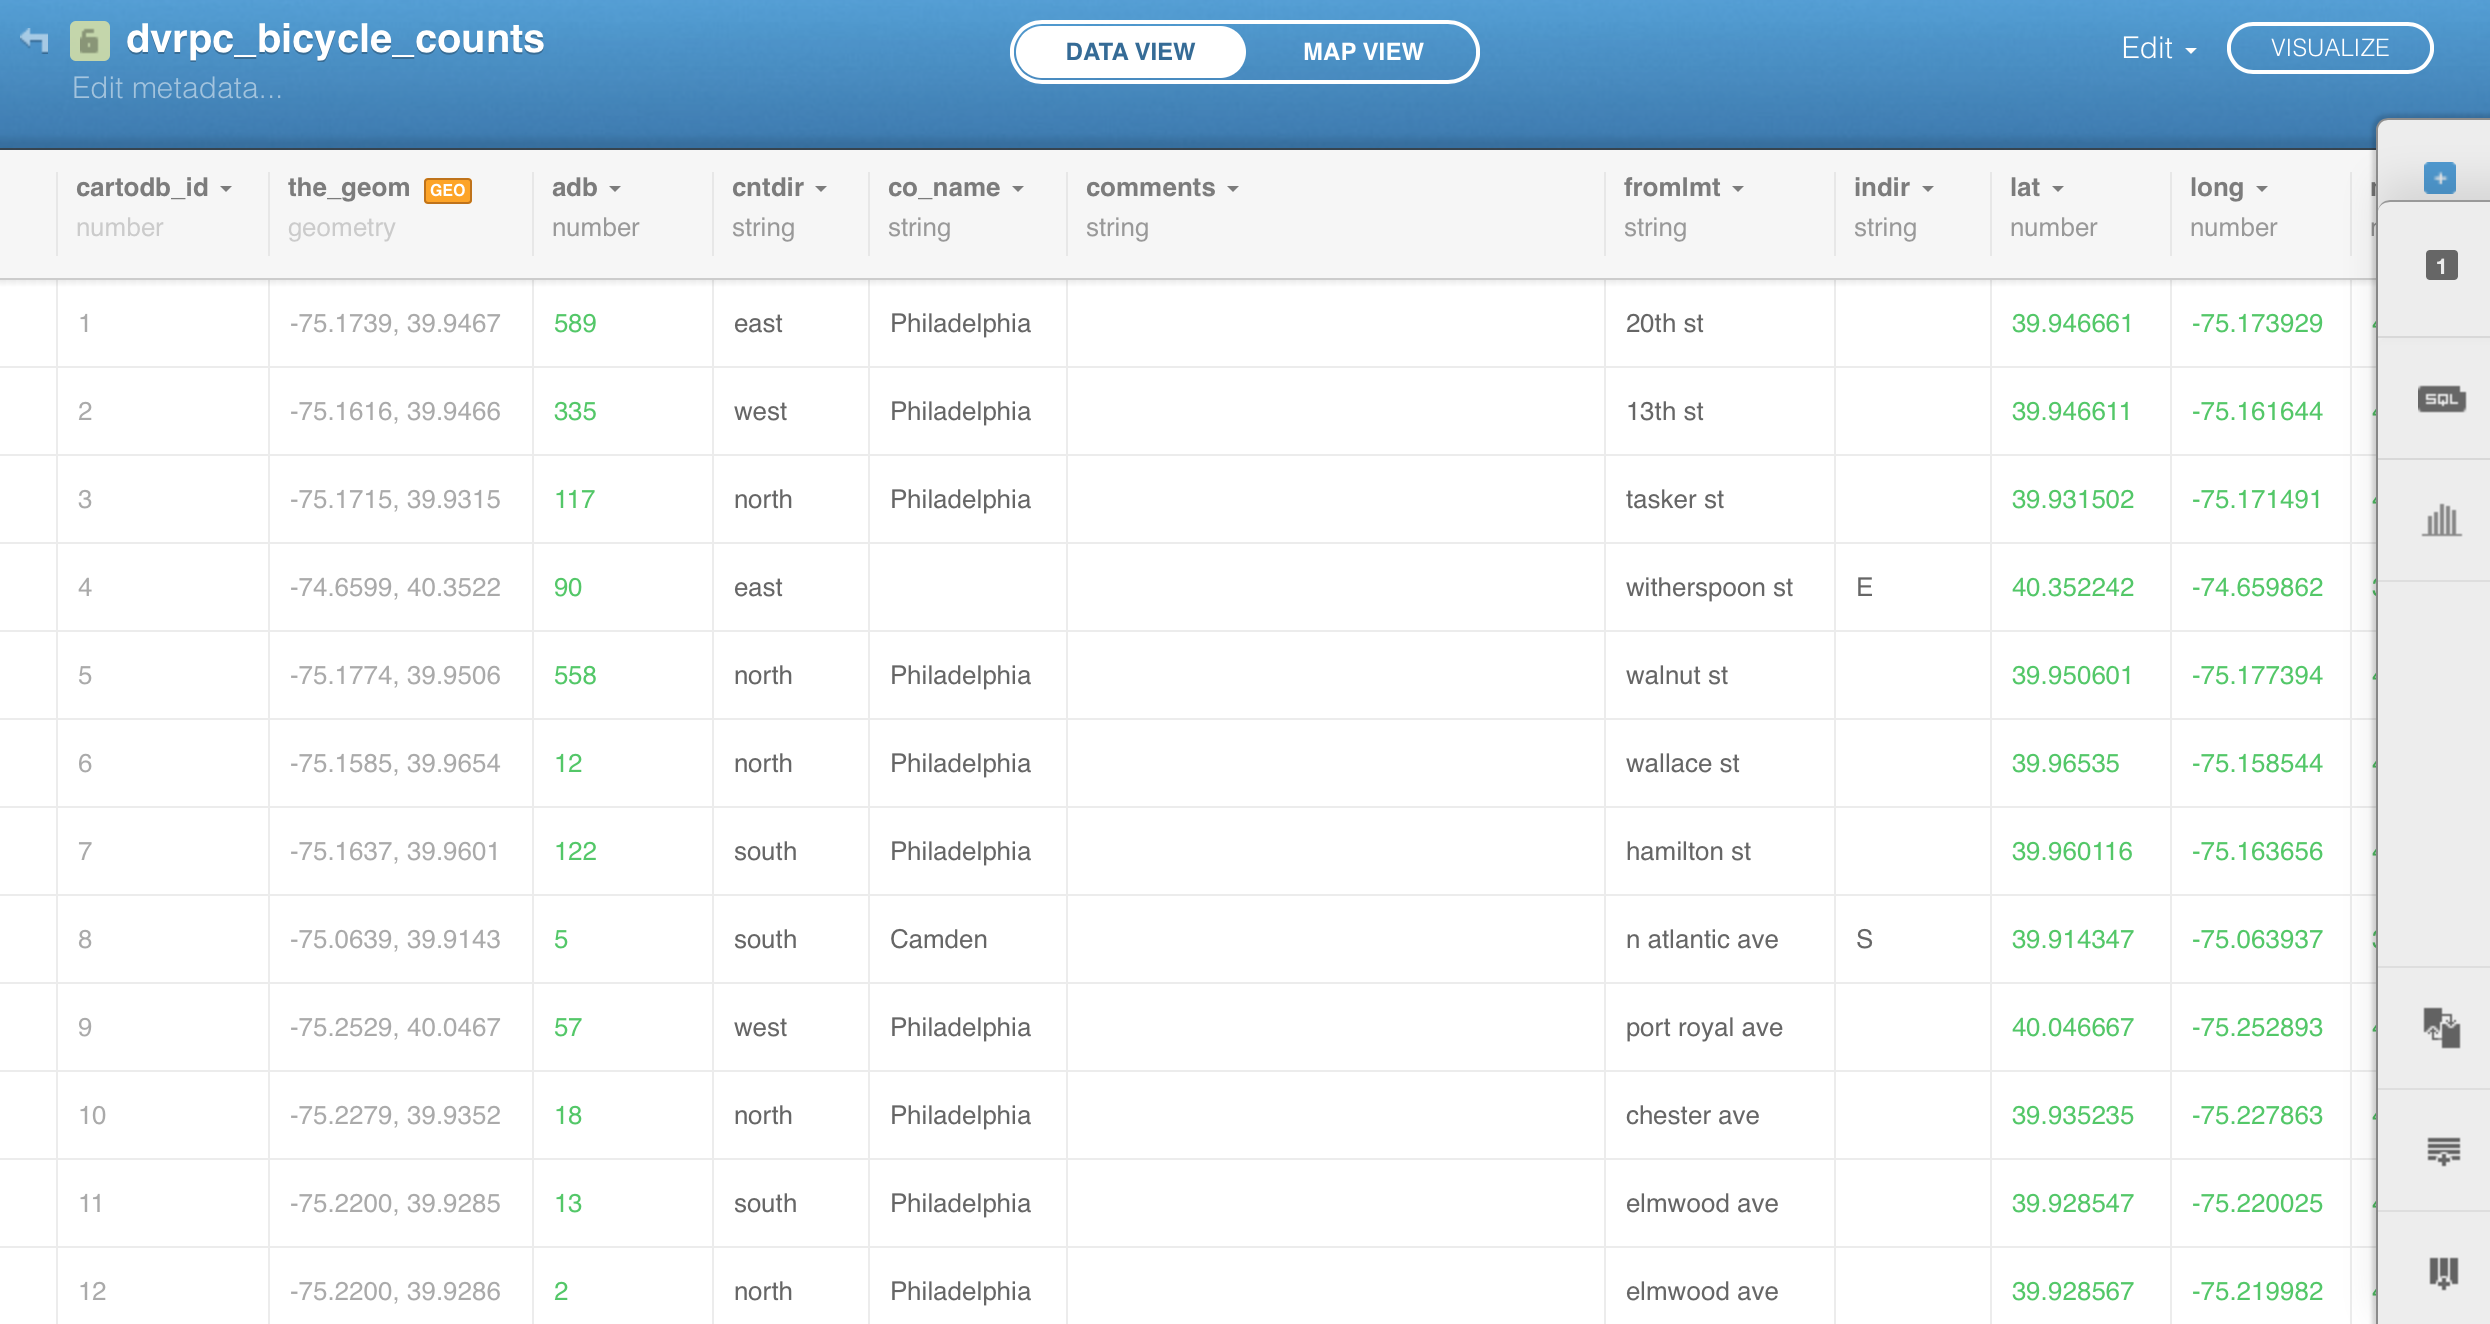Click the merge tables icon
Viewport: 2490px width, 1324px height.
tap(2440, 1027)
